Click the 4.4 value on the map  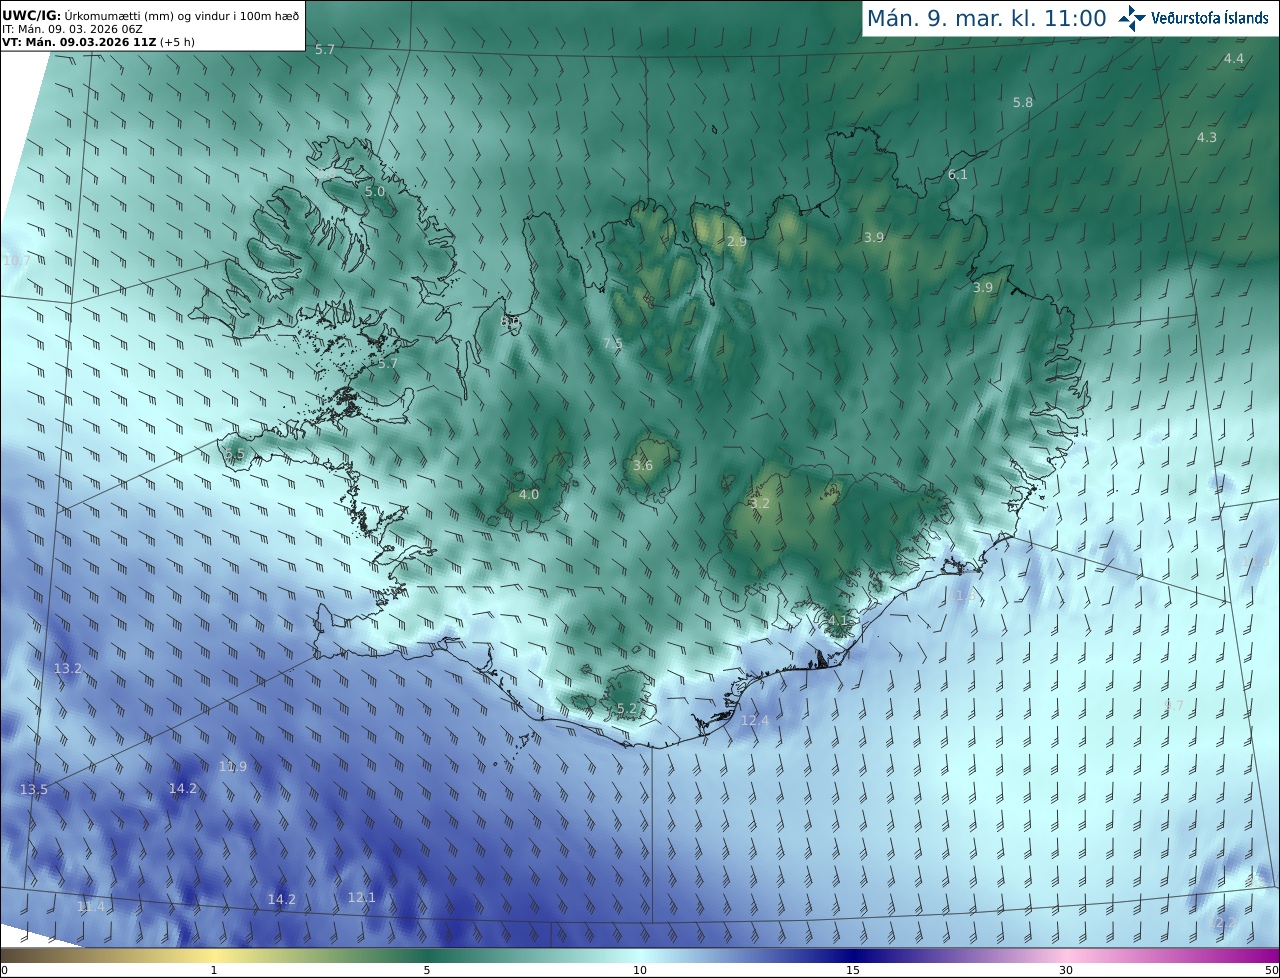click(x=1234, y=59)
